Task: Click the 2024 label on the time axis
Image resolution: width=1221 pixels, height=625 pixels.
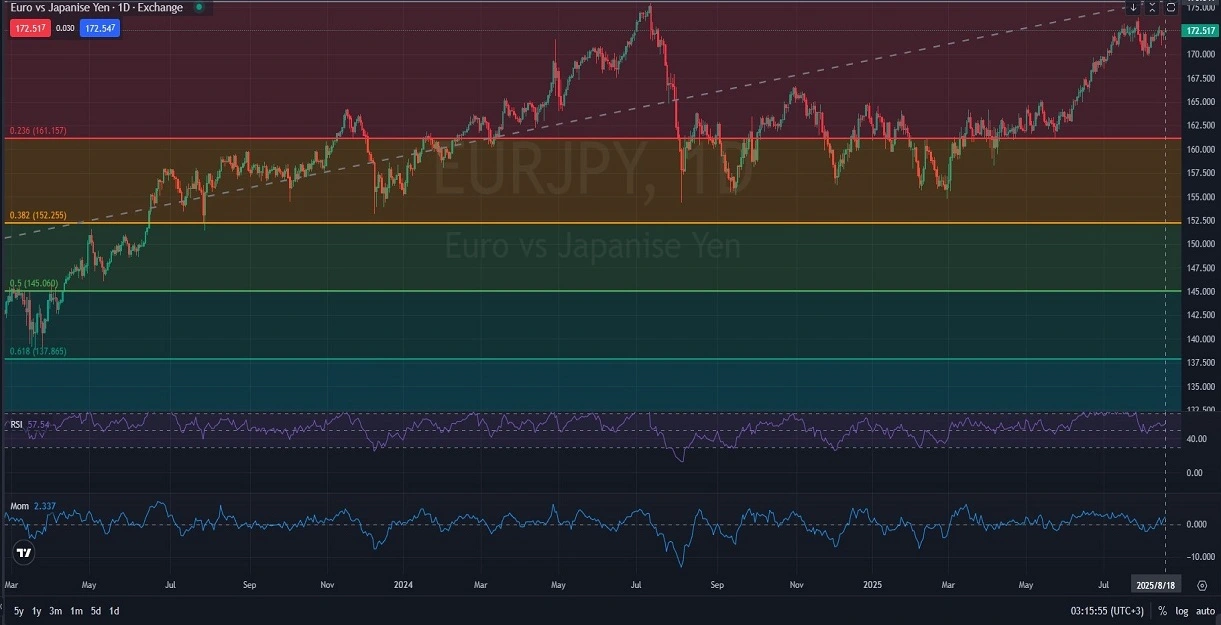Action: (403, 584)
